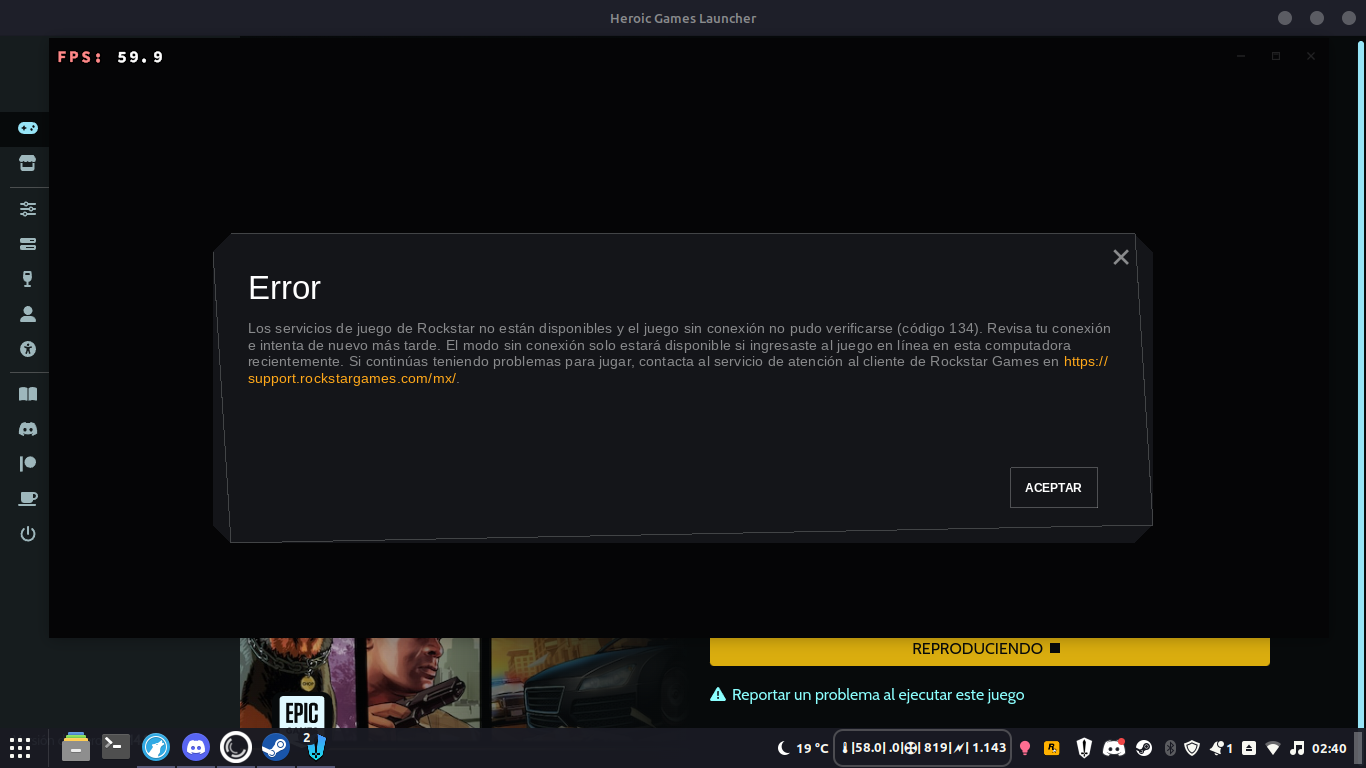
Task: Click the REPRODUCIENDO stop button
Action: pos(990,649)
